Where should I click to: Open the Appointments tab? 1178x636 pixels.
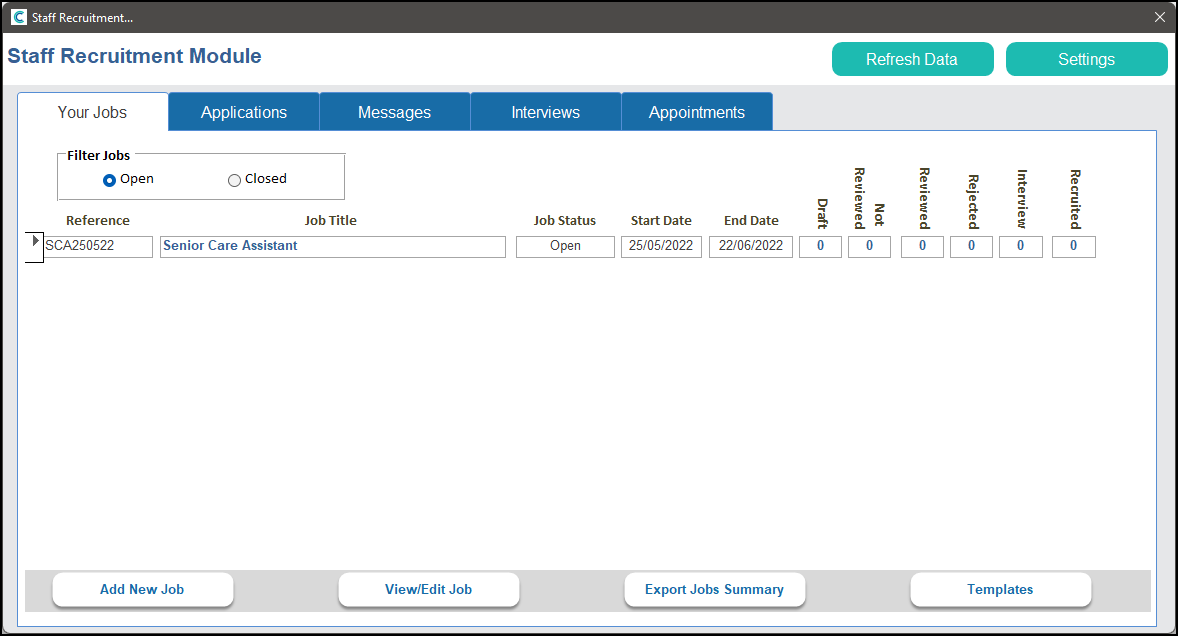696,112
